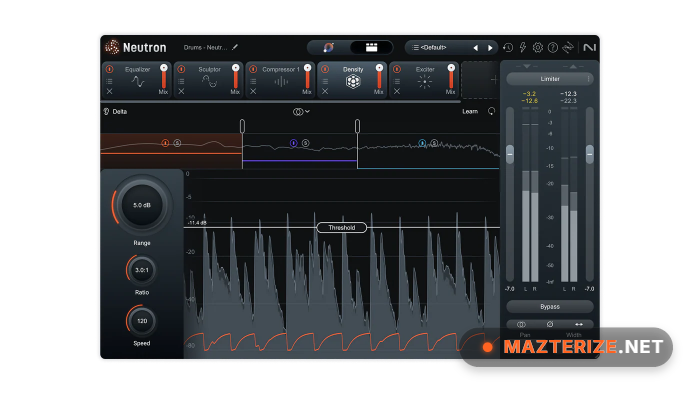Open the channel mode dropdown

point(301,112)
